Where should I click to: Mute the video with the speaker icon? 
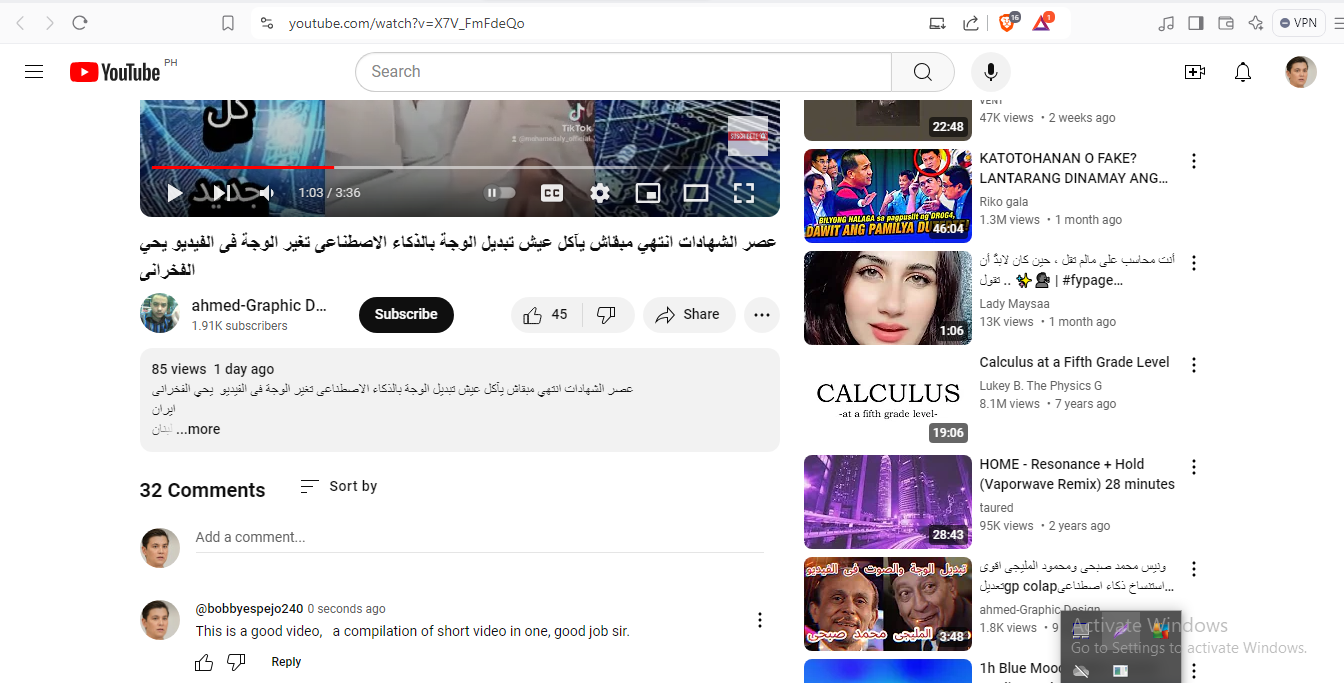pos(265,193)
